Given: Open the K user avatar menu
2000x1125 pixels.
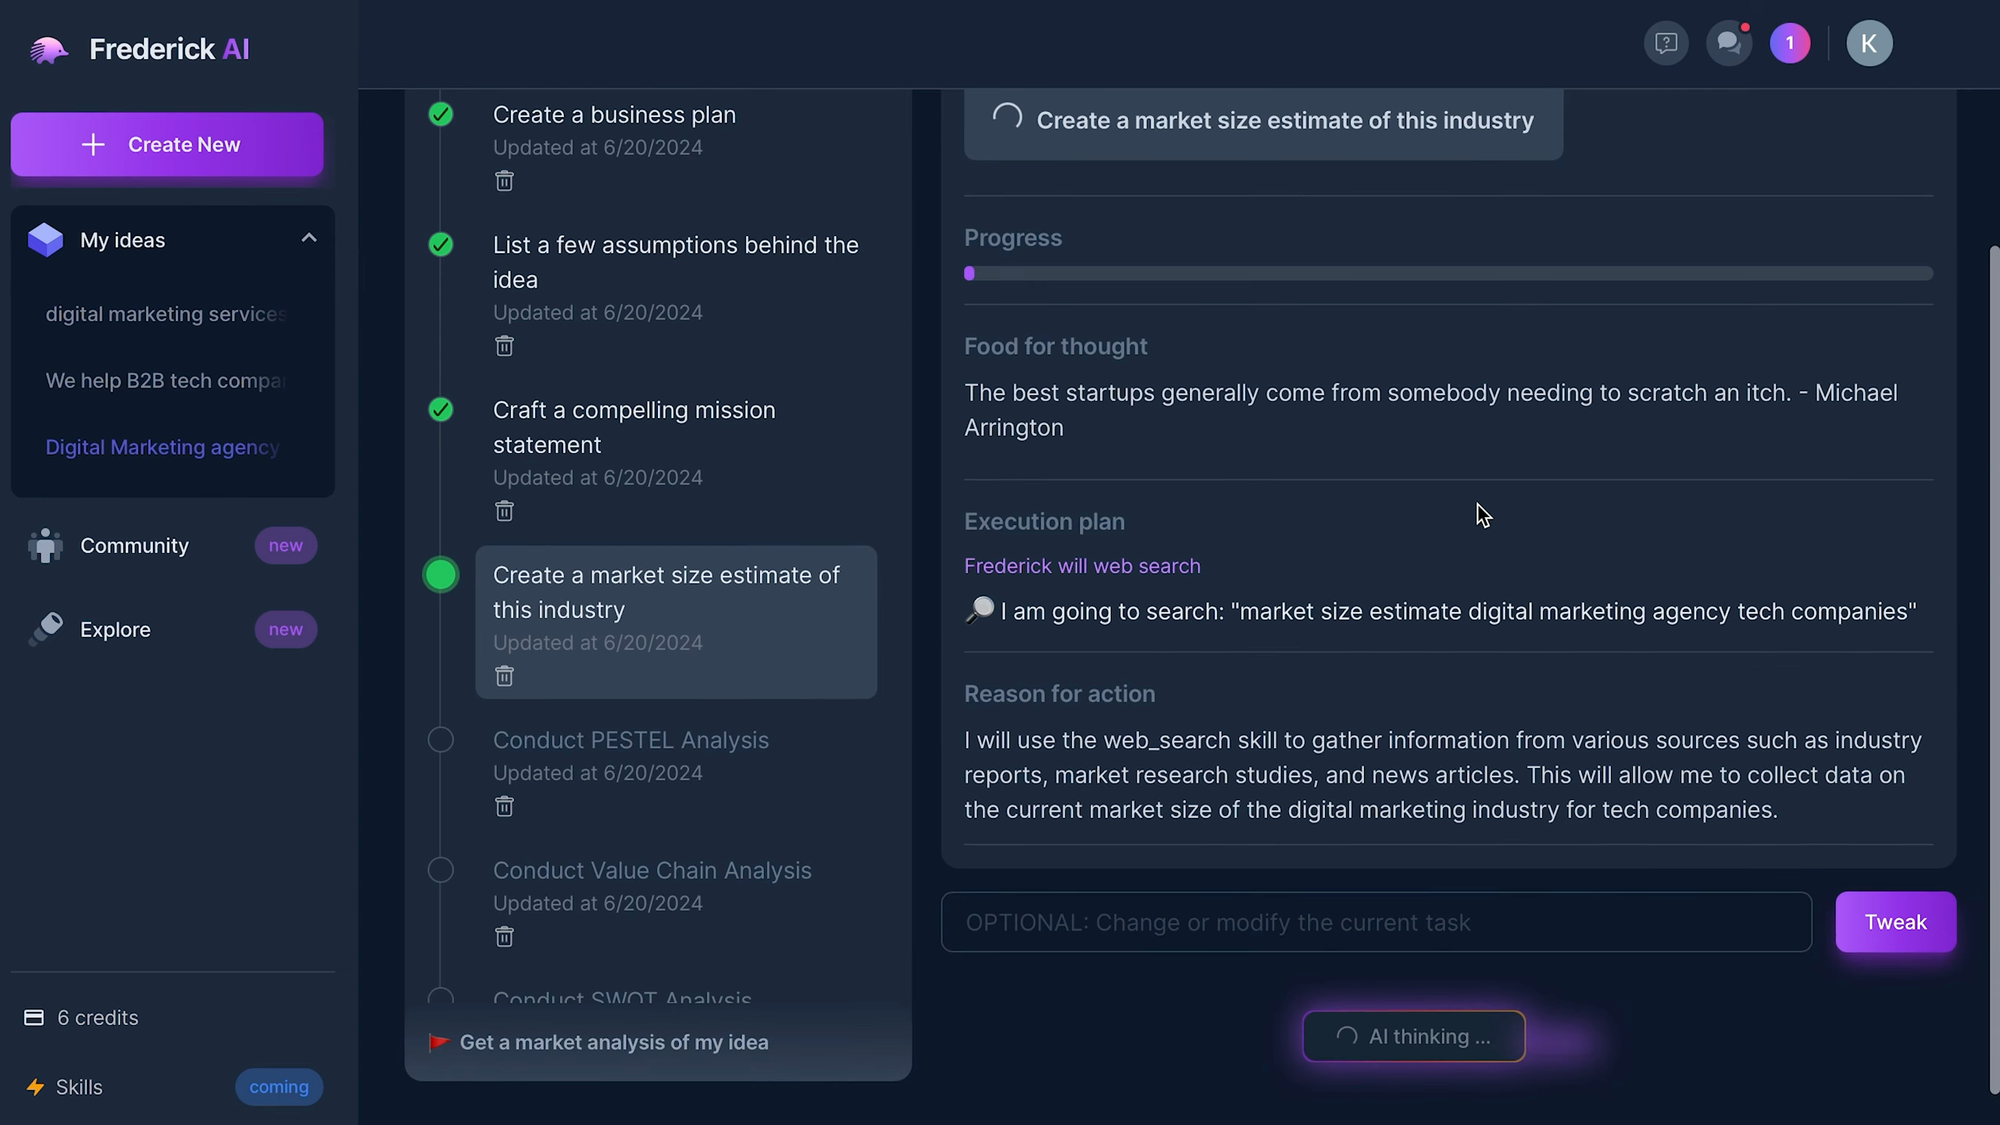Looking at the screenshot, I should click(x=1869, y=43).
